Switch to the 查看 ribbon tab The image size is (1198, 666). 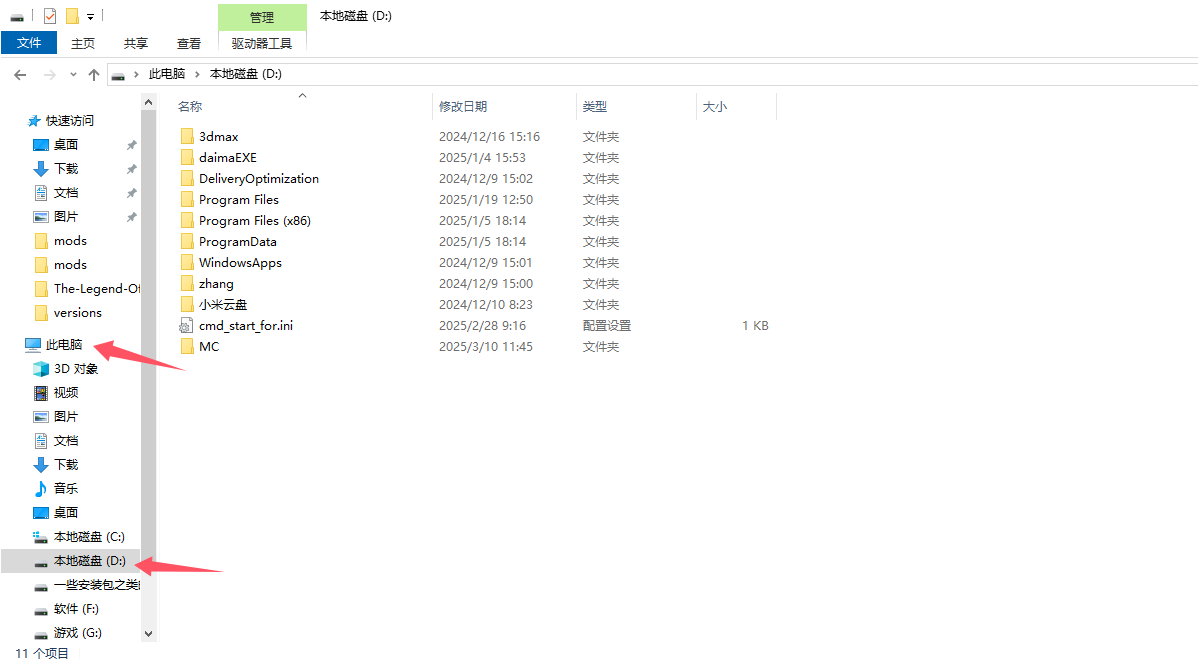pyautogui.click(x=189, y=43)
